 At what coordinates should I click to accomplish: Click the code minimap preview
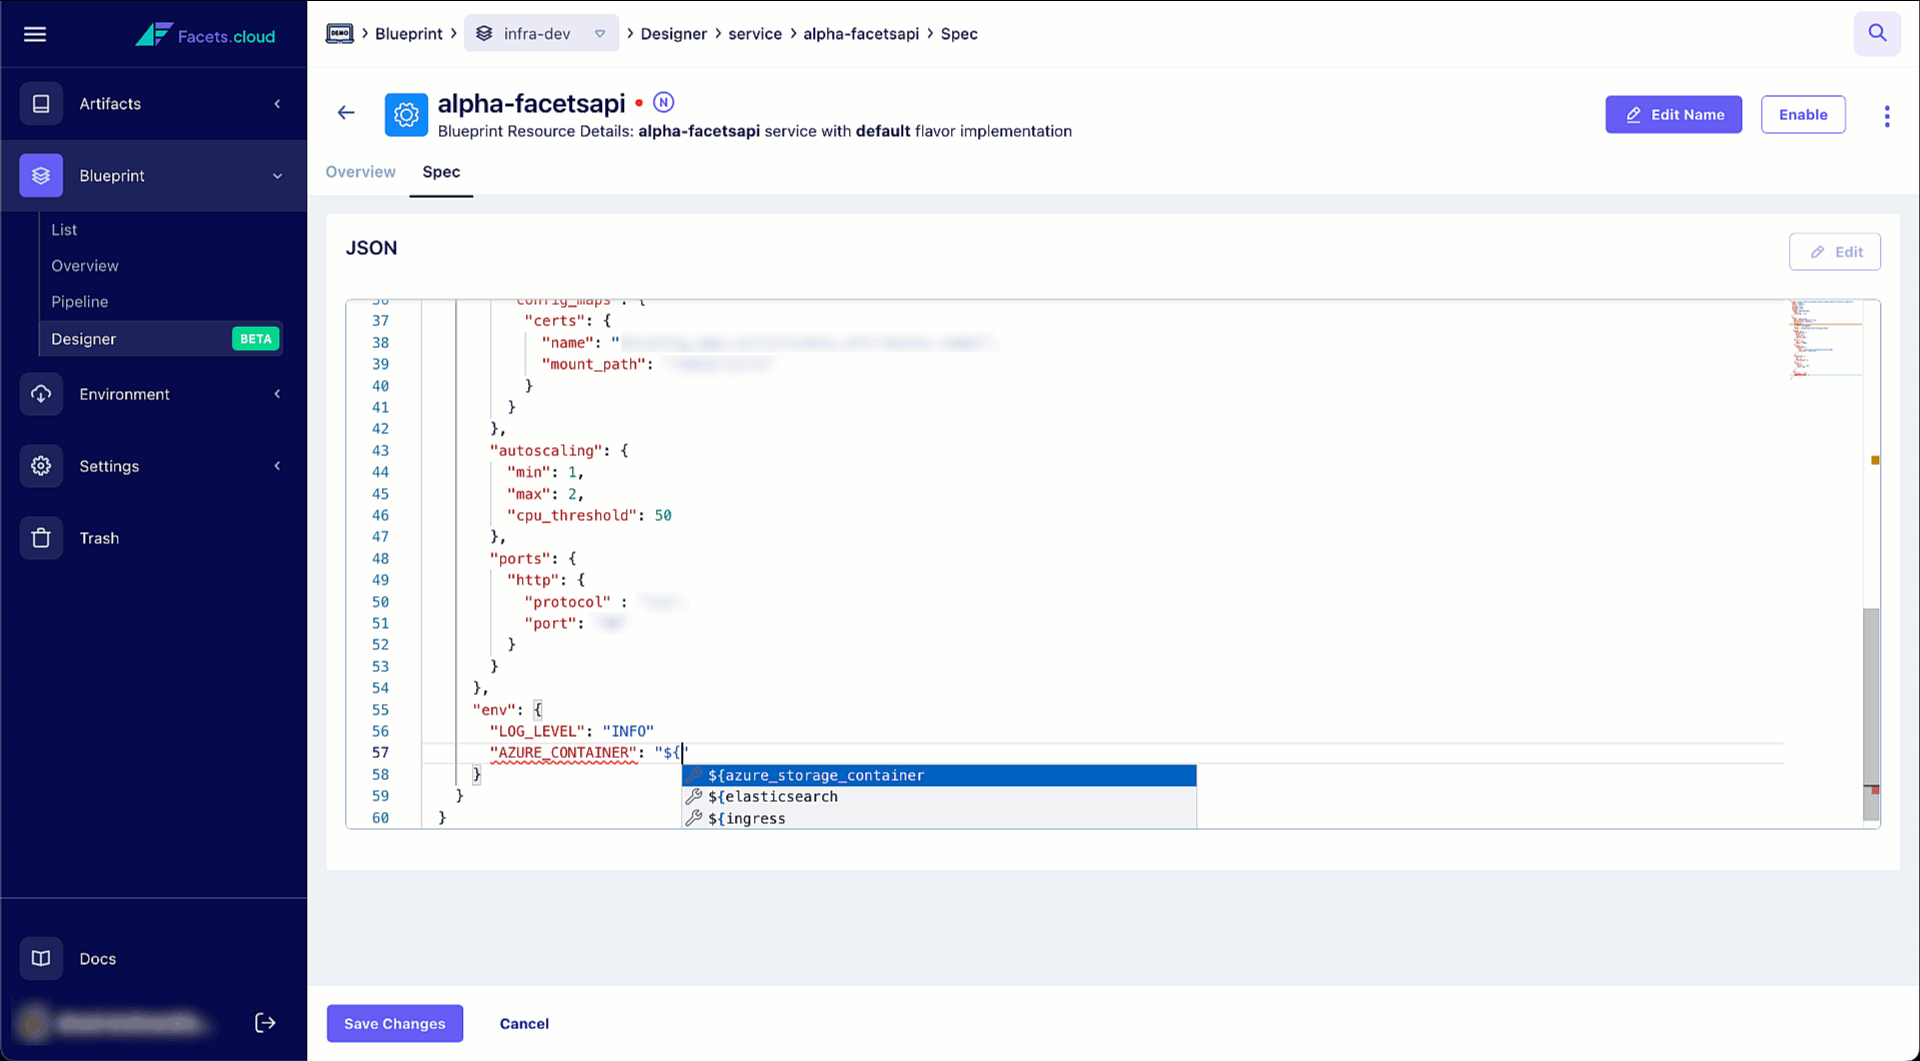pos(1826,339)
